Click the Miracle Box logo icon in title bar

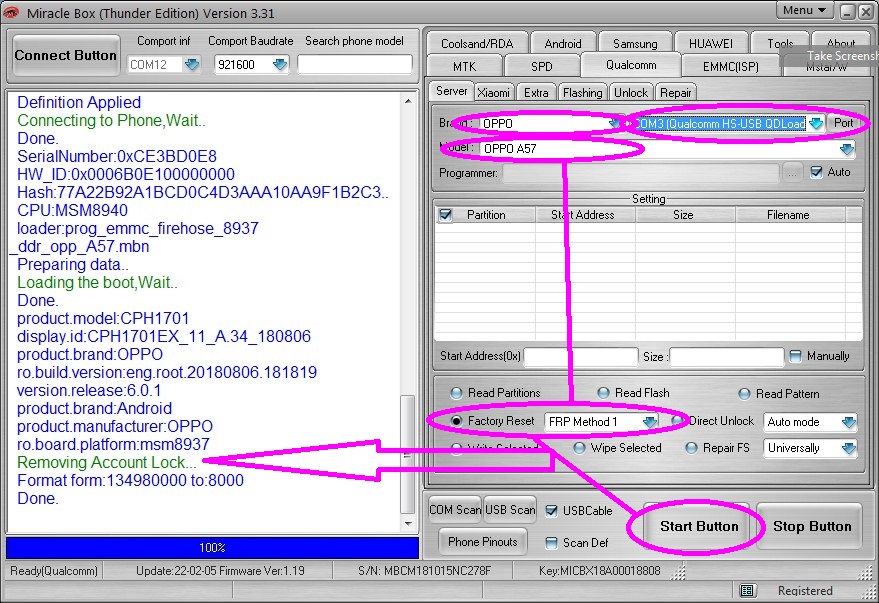[x=11, y=12]
